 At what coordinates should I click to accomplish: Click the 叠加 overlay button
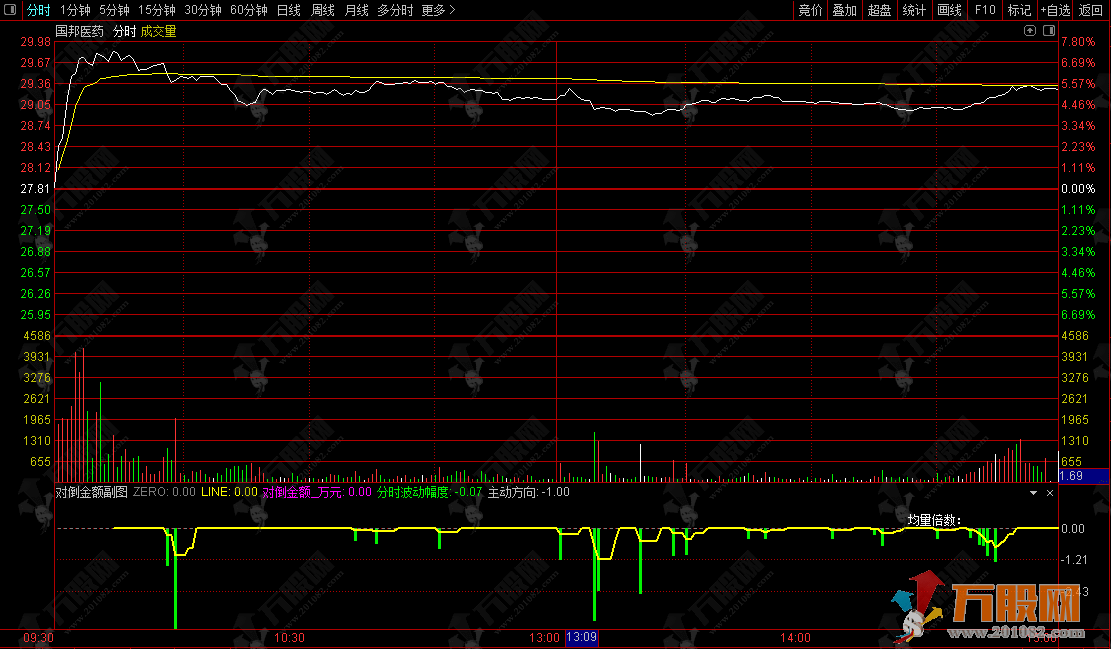(845, 10)
